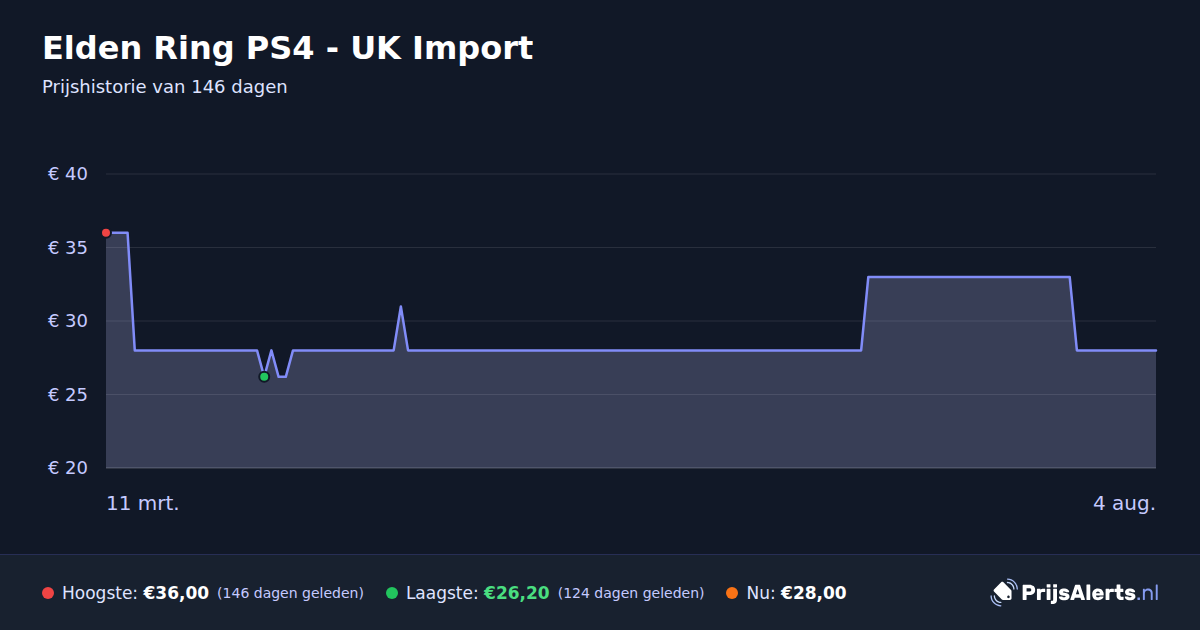Click the green Laagste legend dot
Viewport: 1200px width, 630px height.
tap(392, 593)
